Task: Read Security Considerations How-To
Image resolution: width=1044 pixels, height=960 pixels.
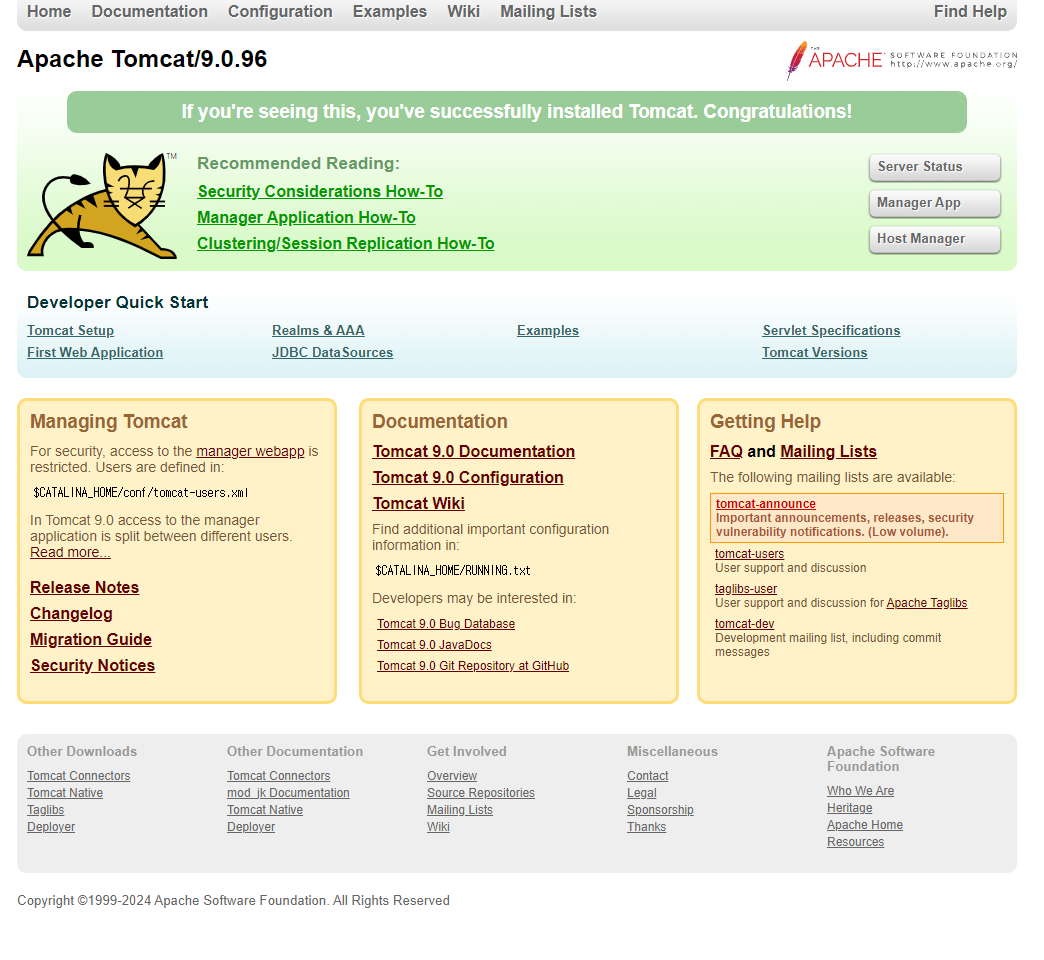Action: [320, 192]
